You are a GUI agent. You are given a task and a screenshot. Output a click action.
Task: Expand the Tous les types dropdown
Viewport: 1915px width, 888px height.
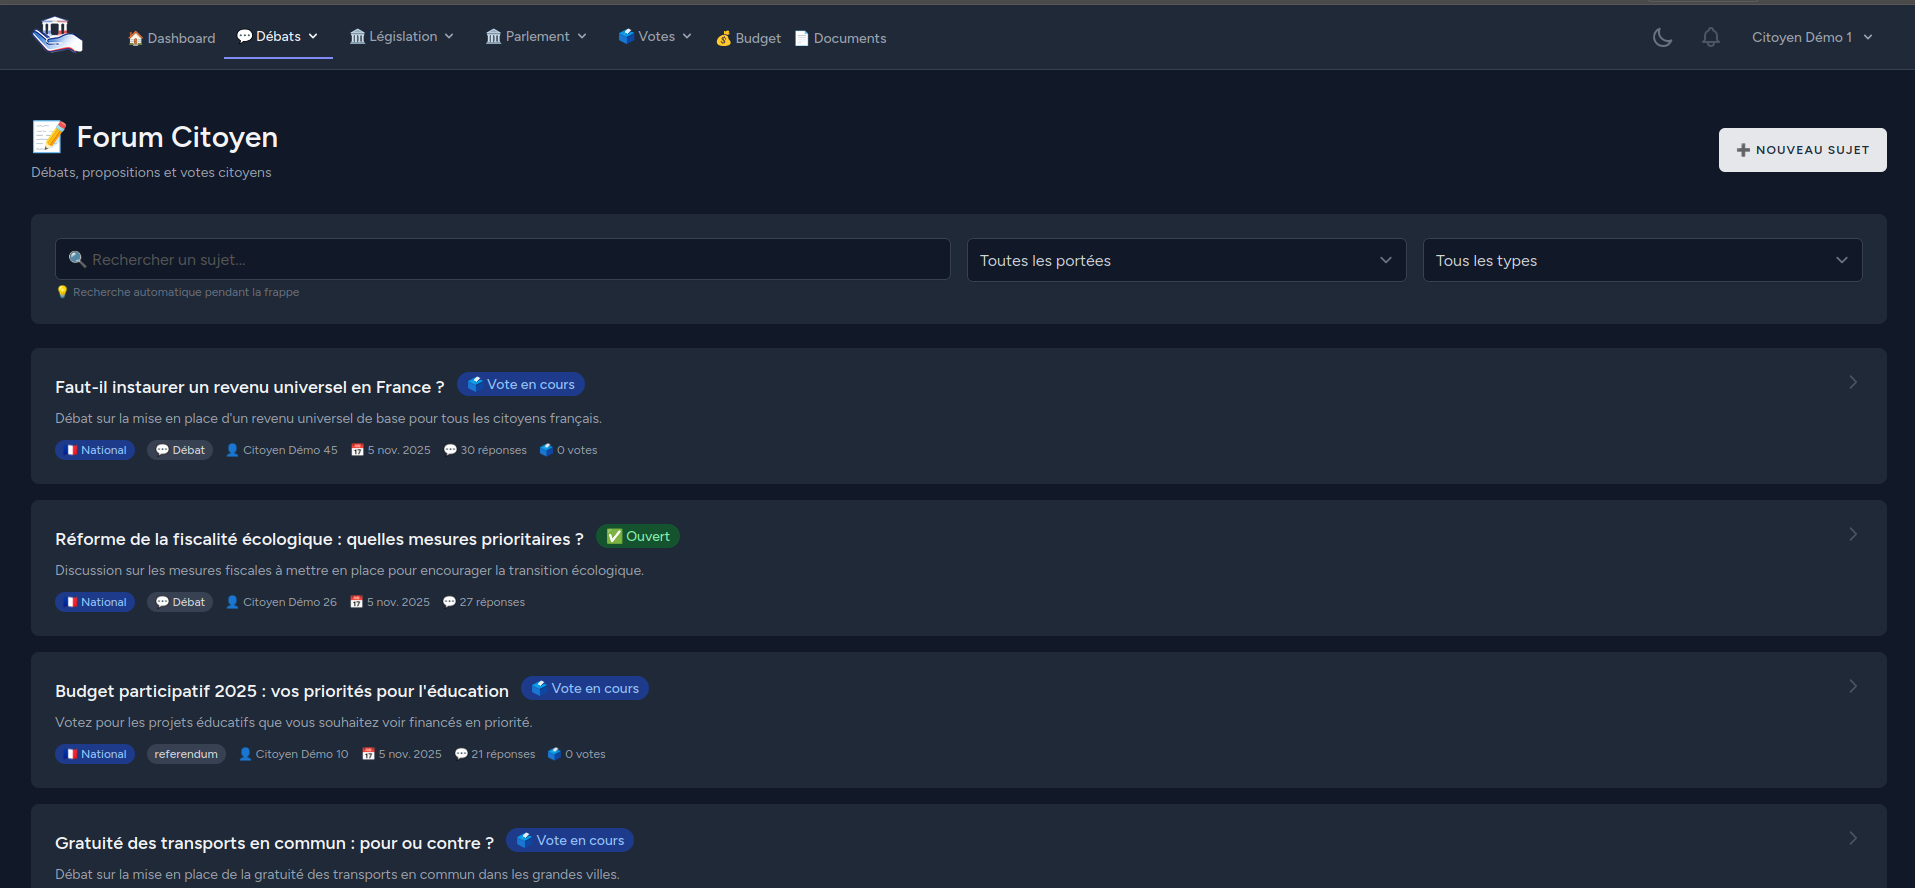(x=1642, y=260)
